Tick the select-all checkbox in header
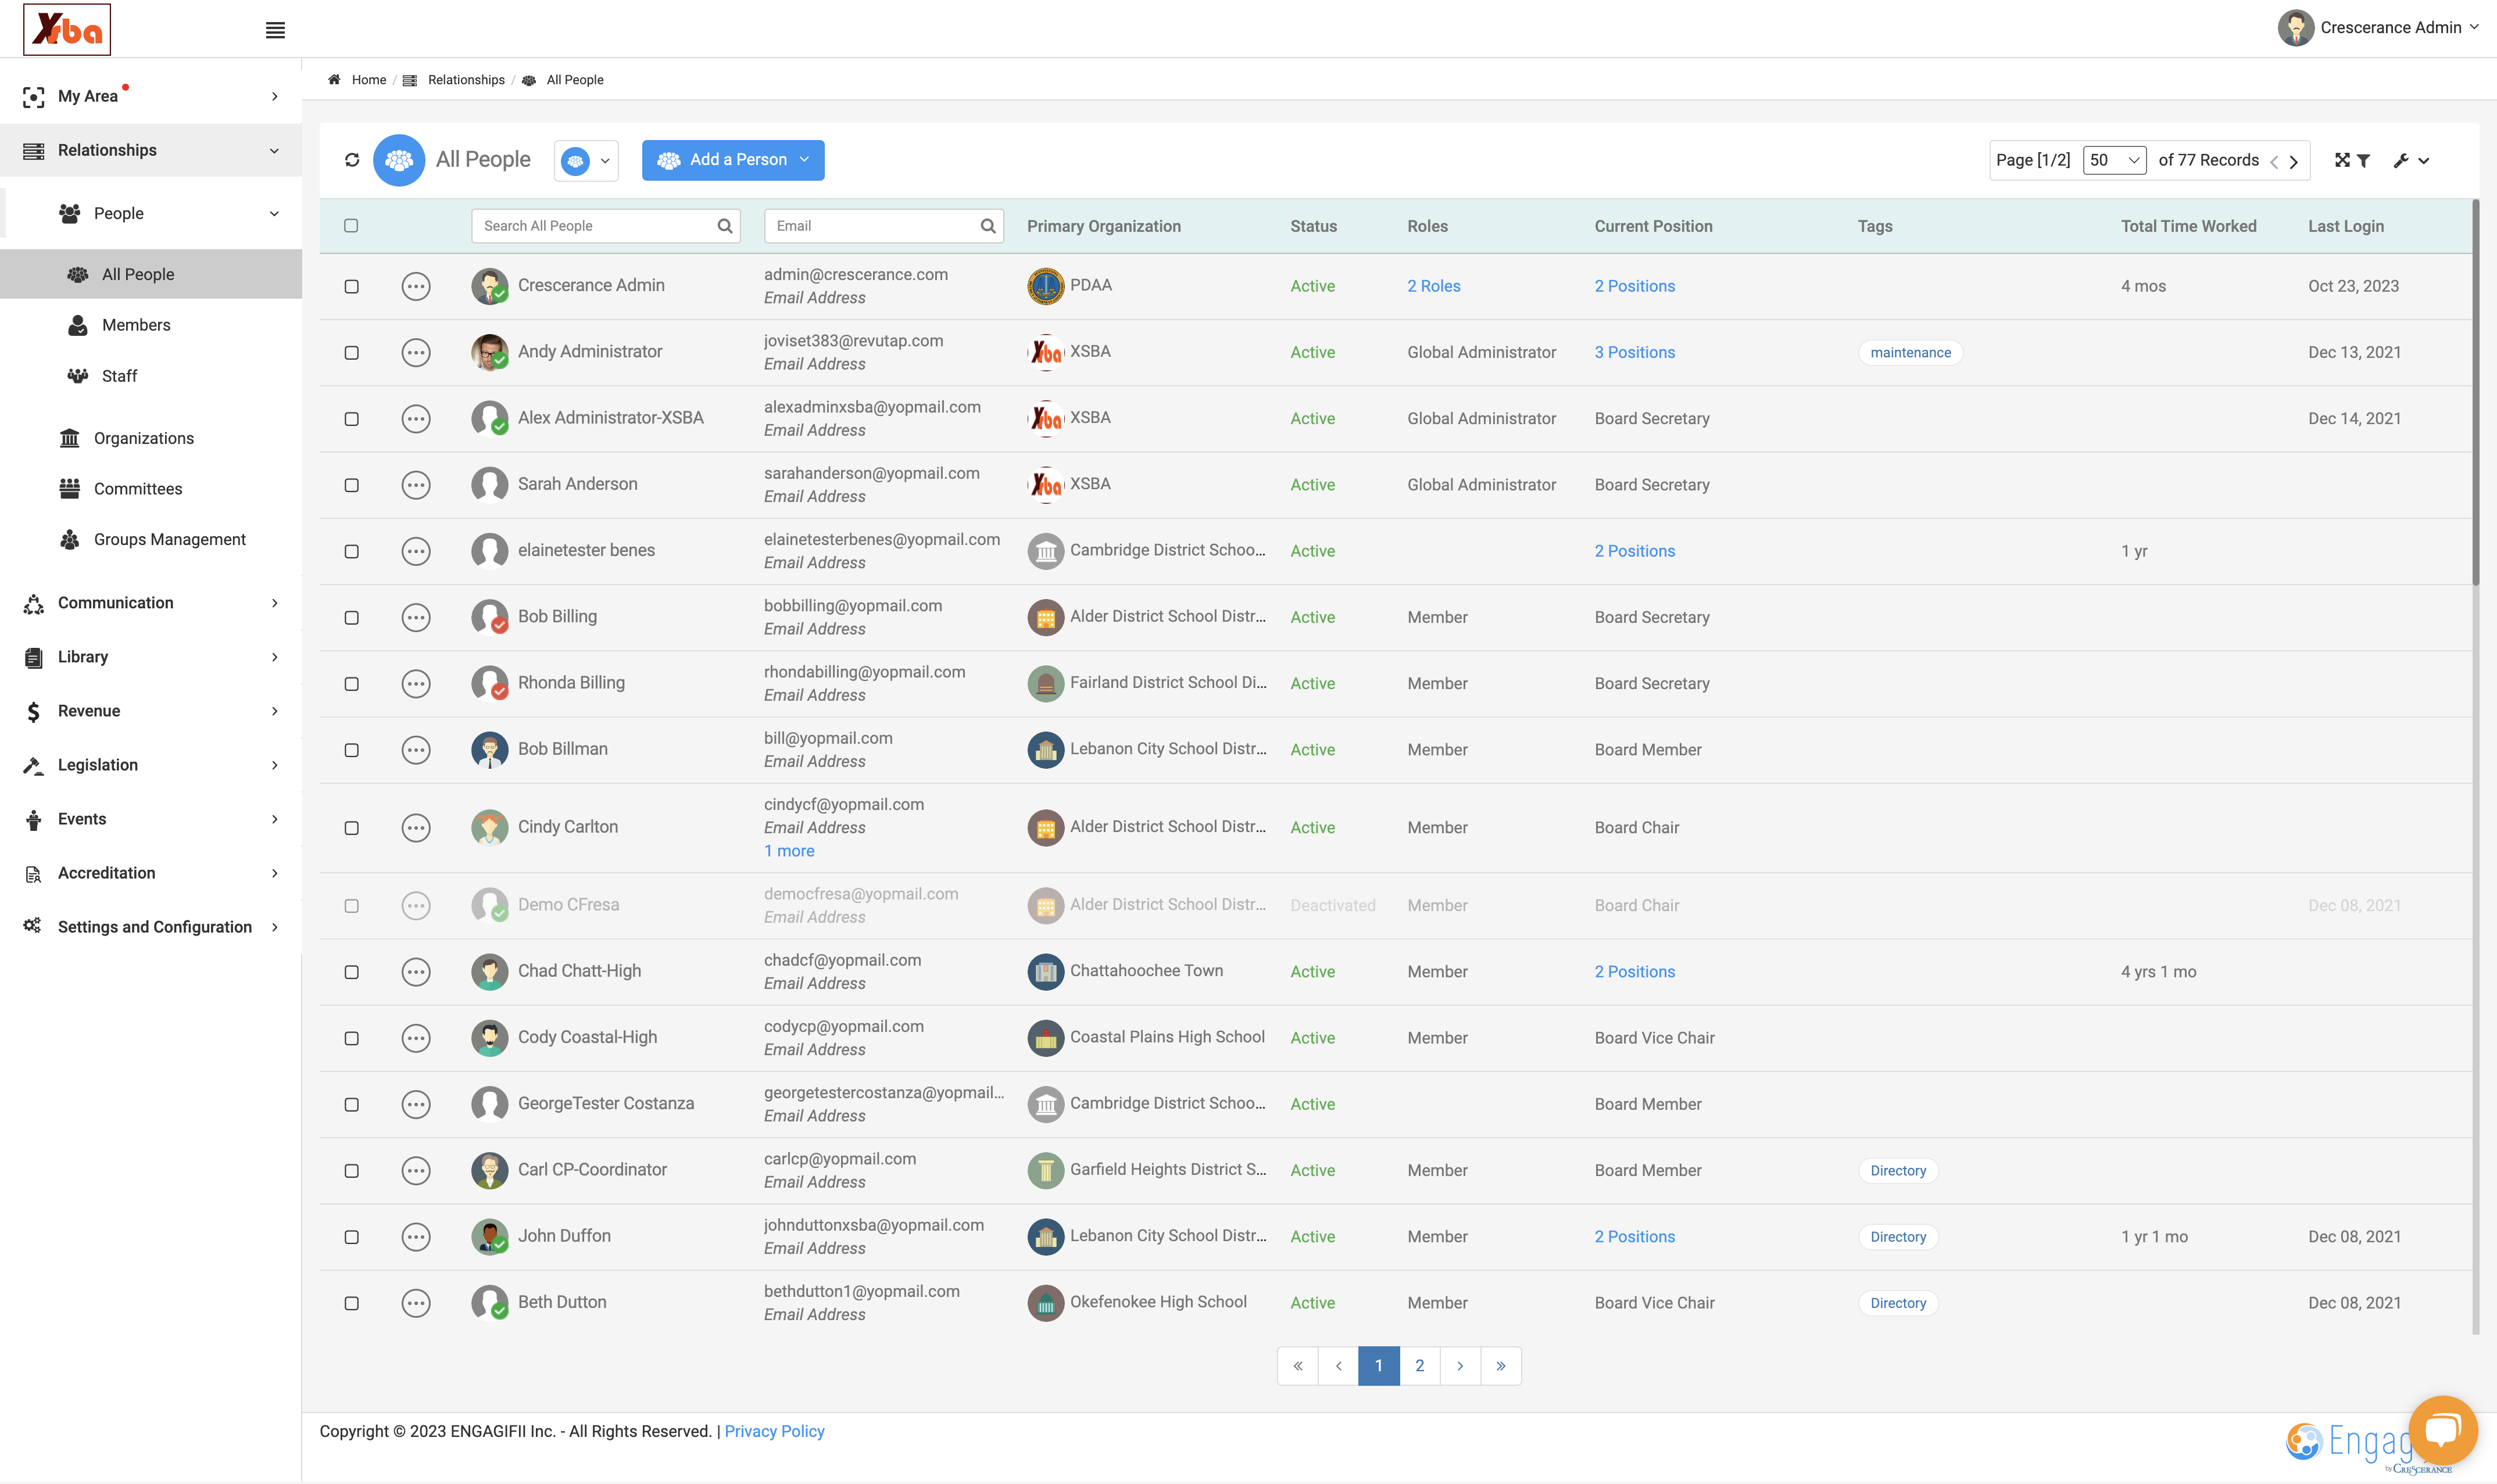The height and width of the screenshot is (1484, 2497). (x=351, y=226)
